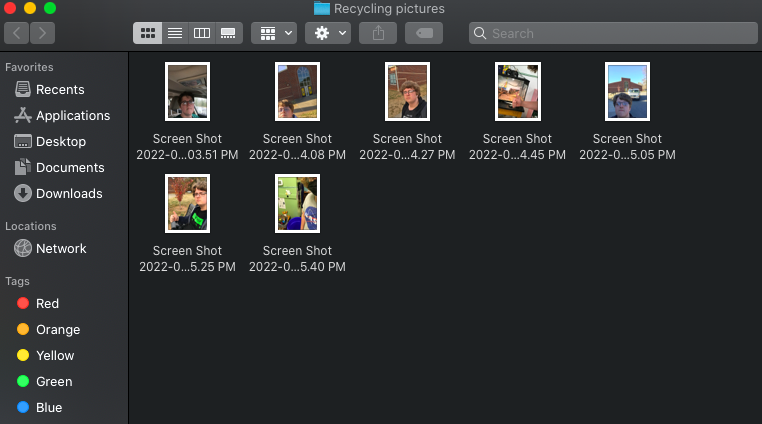The image size is (762, 424).
Task: Go back with the left arrow
Action: (x=17, y=33)
